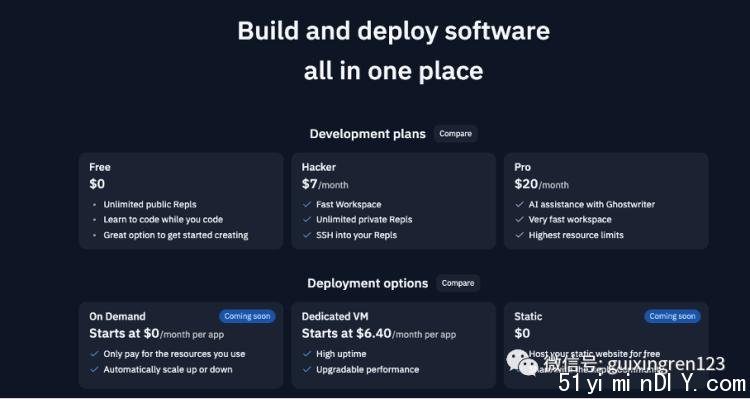Click Compare next to Deployment options

(458, 283)
